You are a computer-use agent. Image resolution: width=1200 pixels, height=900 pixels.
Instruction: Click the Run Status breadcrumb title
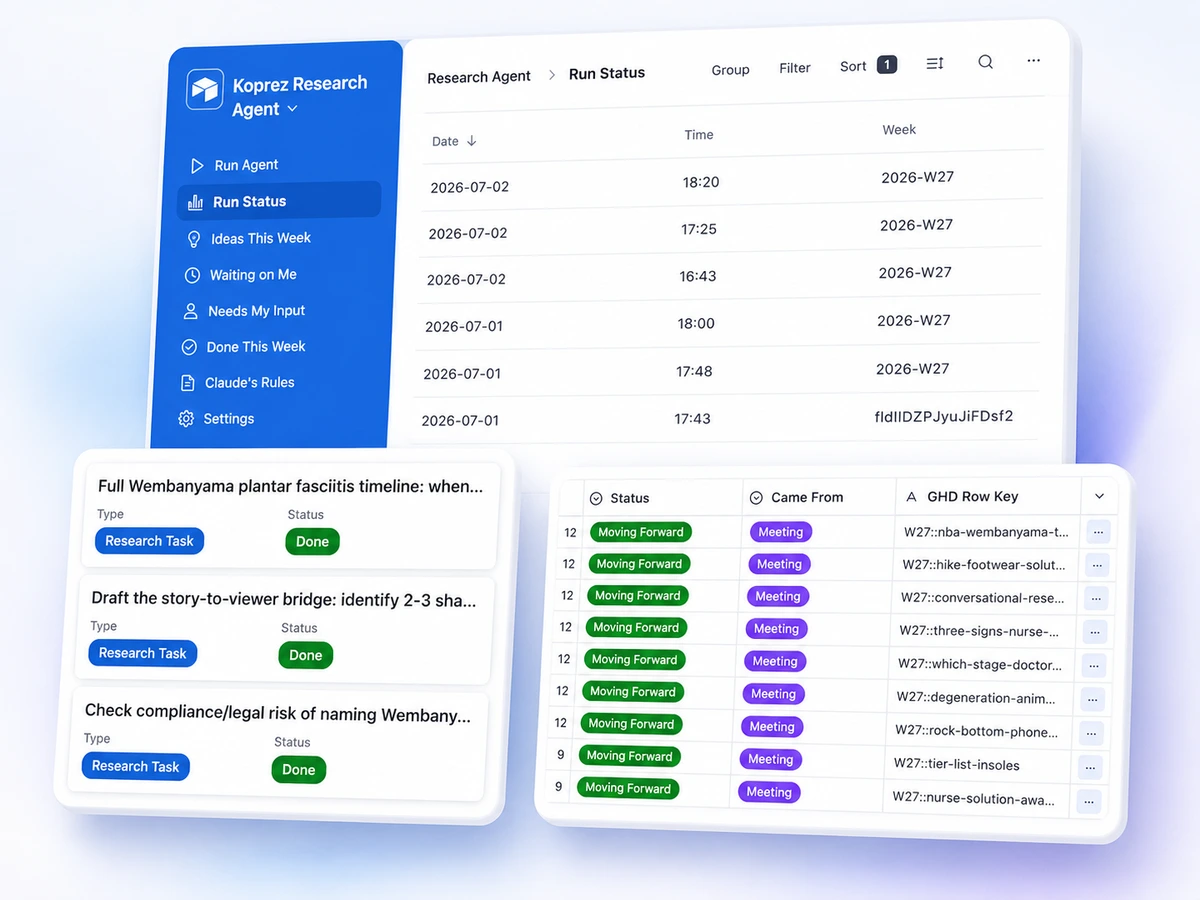[x=607, y=73]
